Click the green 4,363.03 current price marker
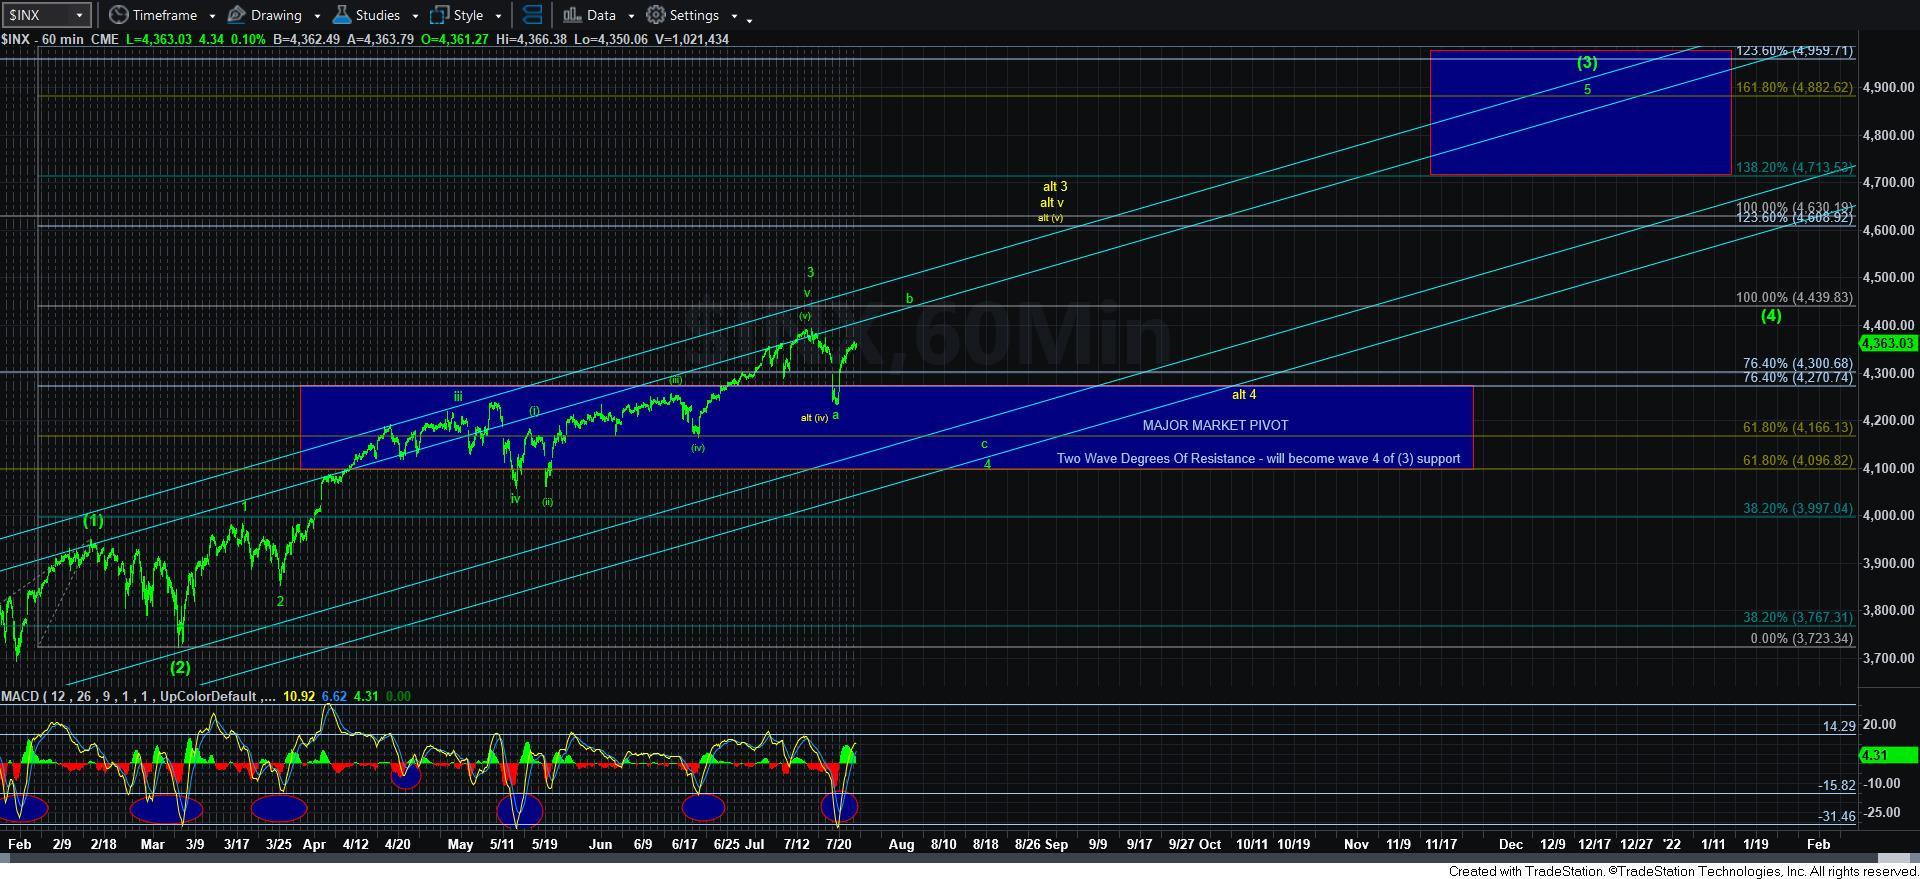Image resolution: width=1920 pixels, height=879 pixels. pos(1888,343)
